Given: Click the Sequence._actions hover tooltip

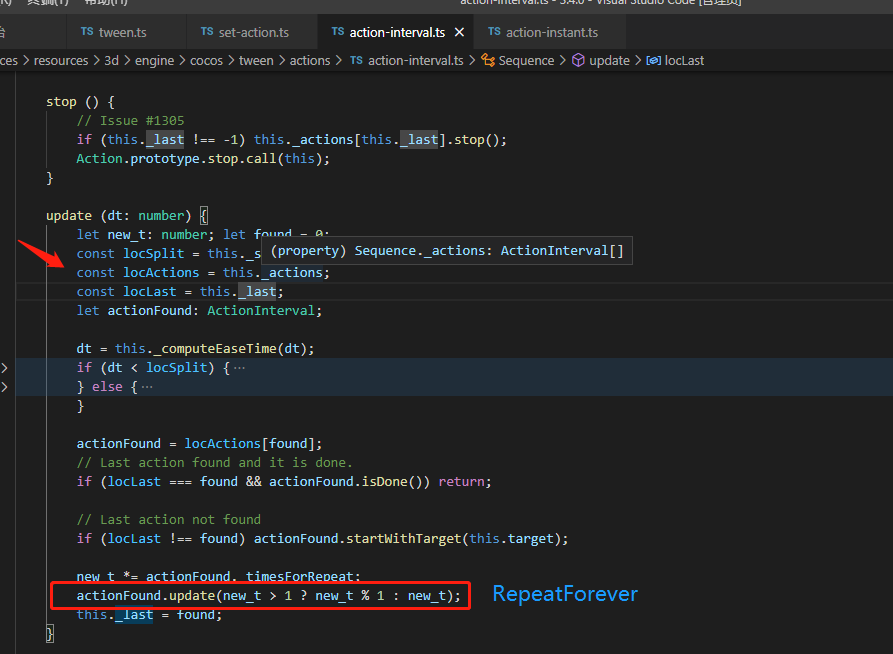Looking at the screenshot, I should pyautogui.click(x=447, y=251).
